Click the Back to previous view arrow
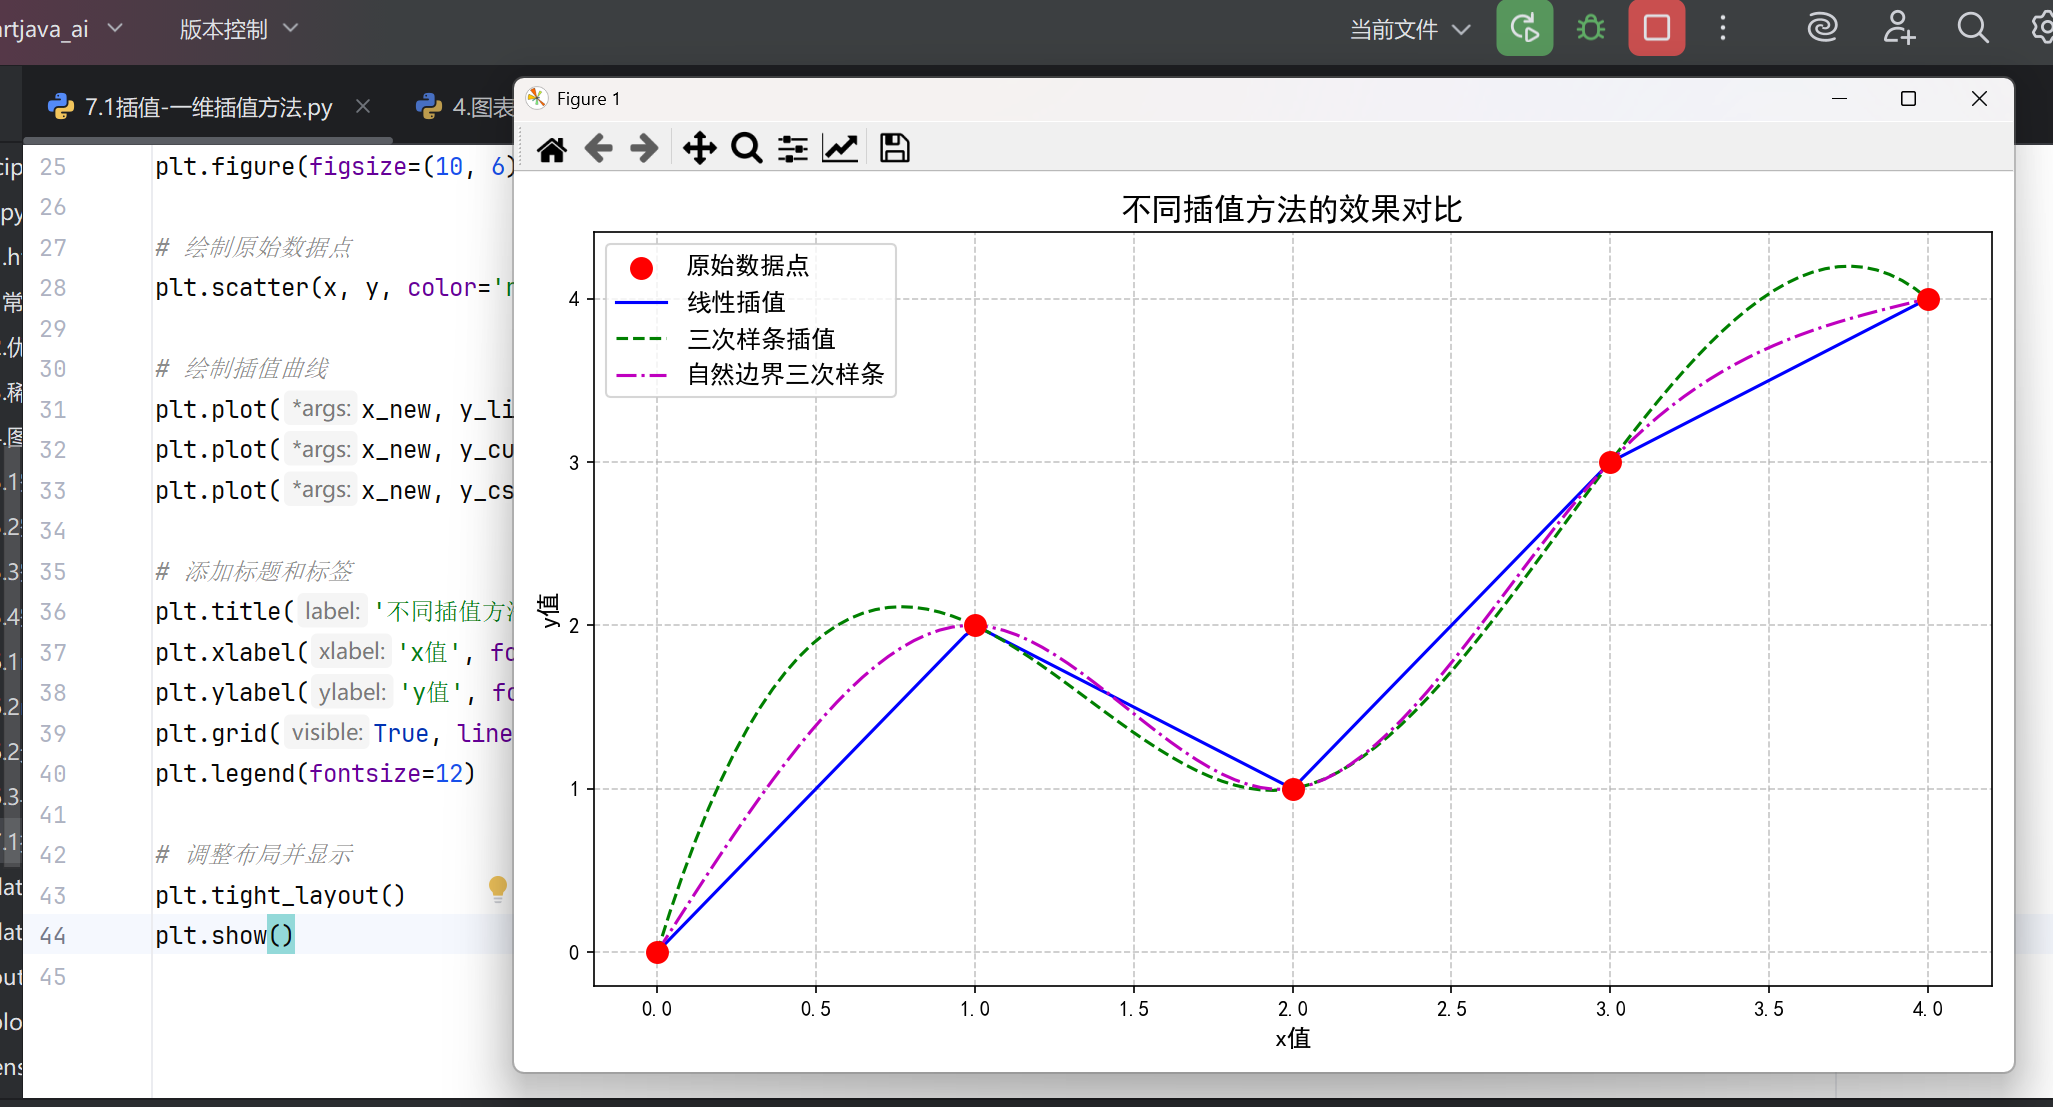Image resolution: width=2053 pixels, height=1107 pixels. point(598,149)
